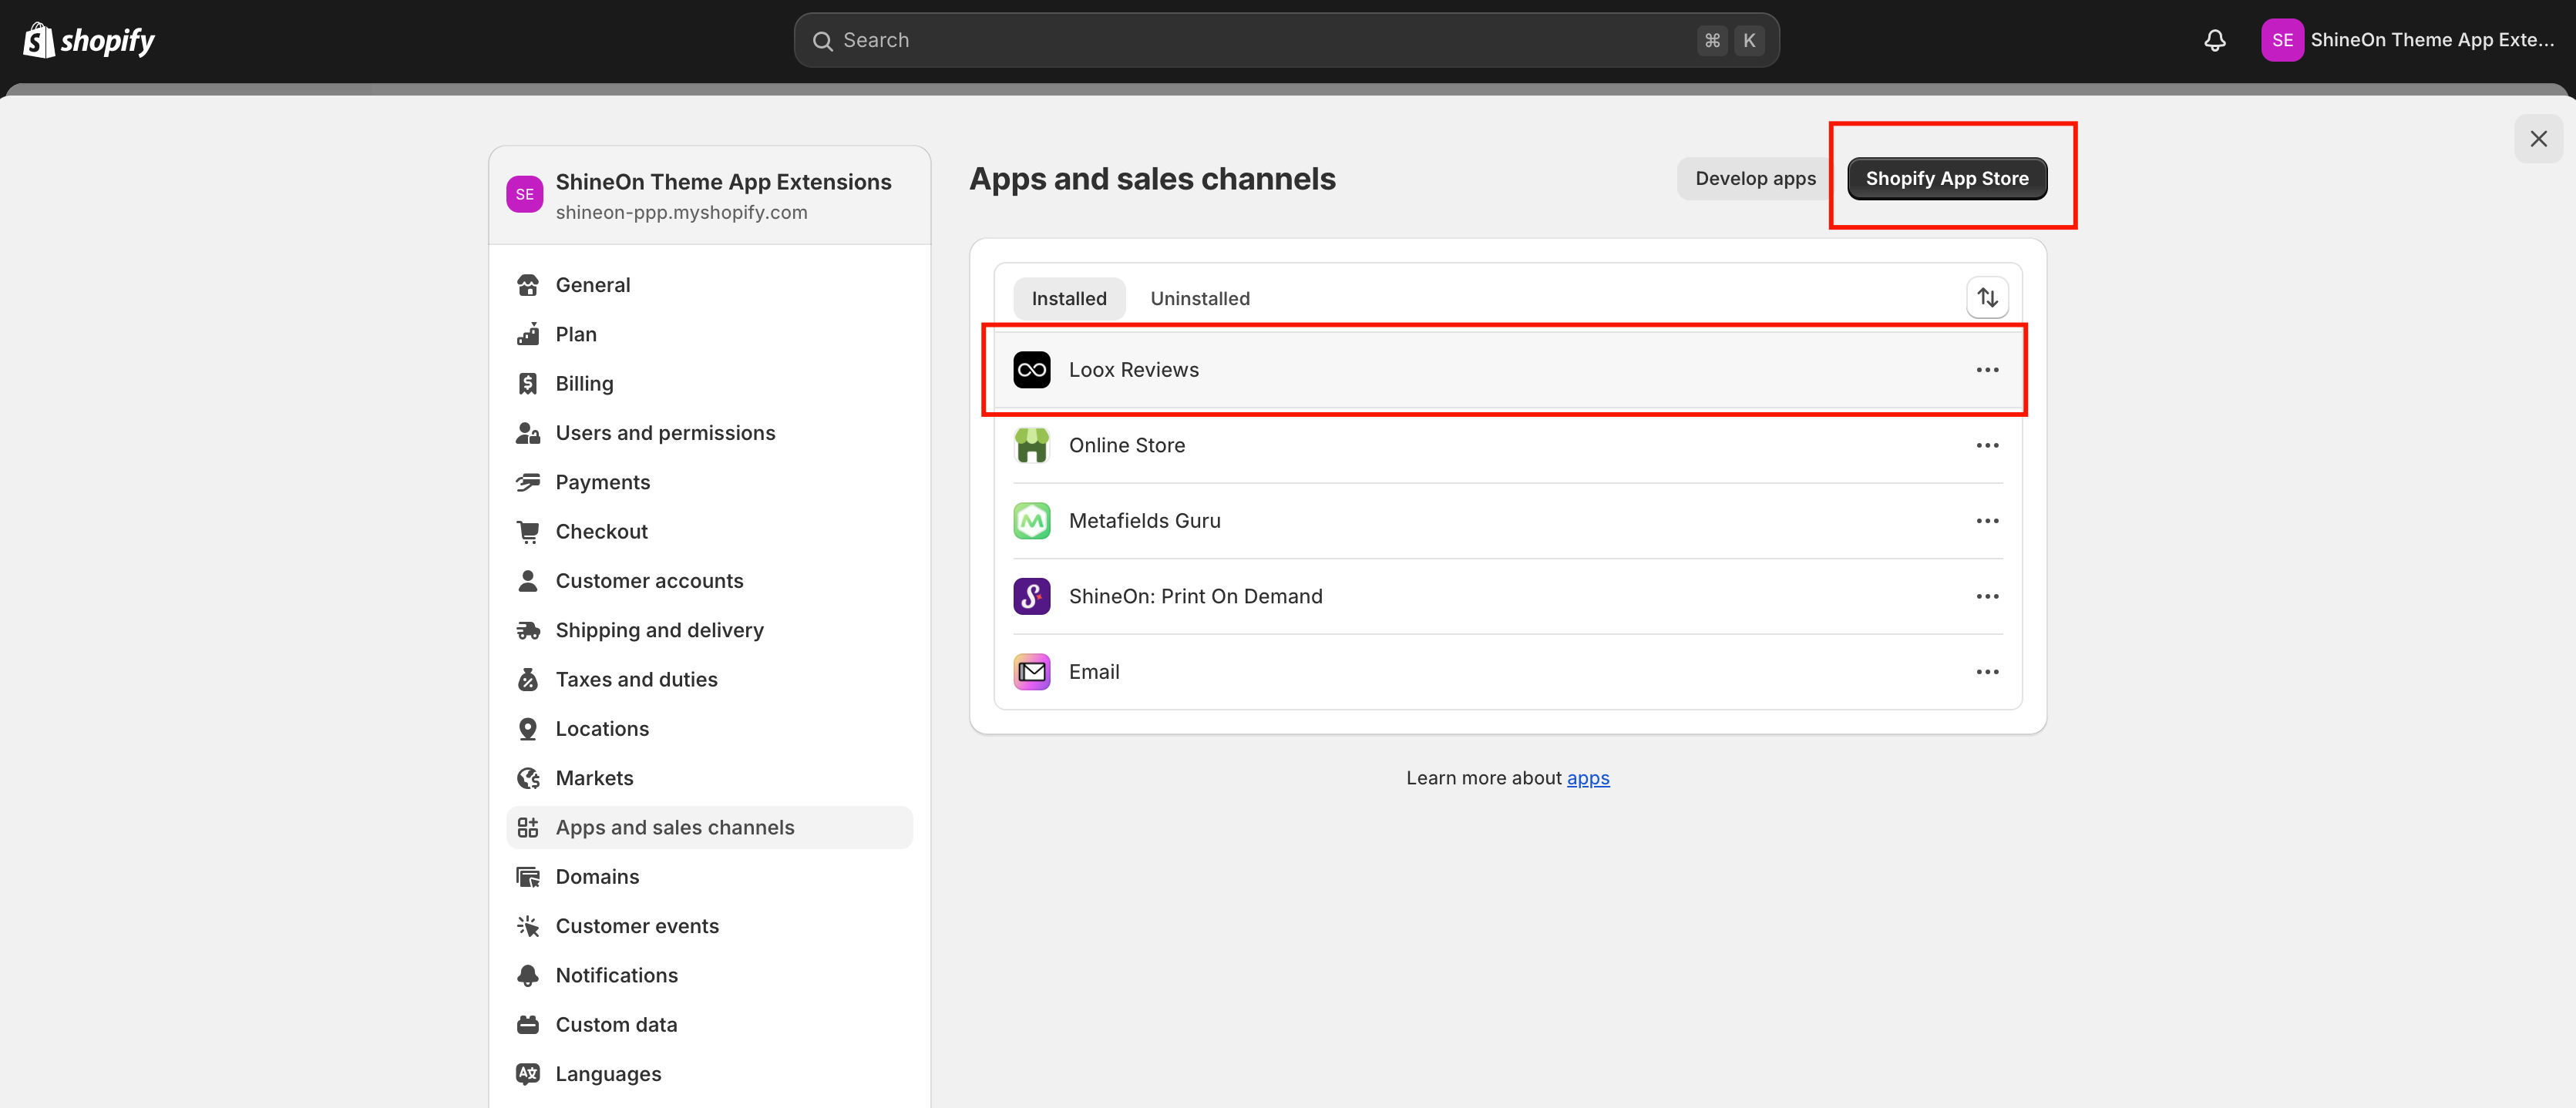Click the Markets globe icon
This screenshot has height=1108, width=2576.
528,778
